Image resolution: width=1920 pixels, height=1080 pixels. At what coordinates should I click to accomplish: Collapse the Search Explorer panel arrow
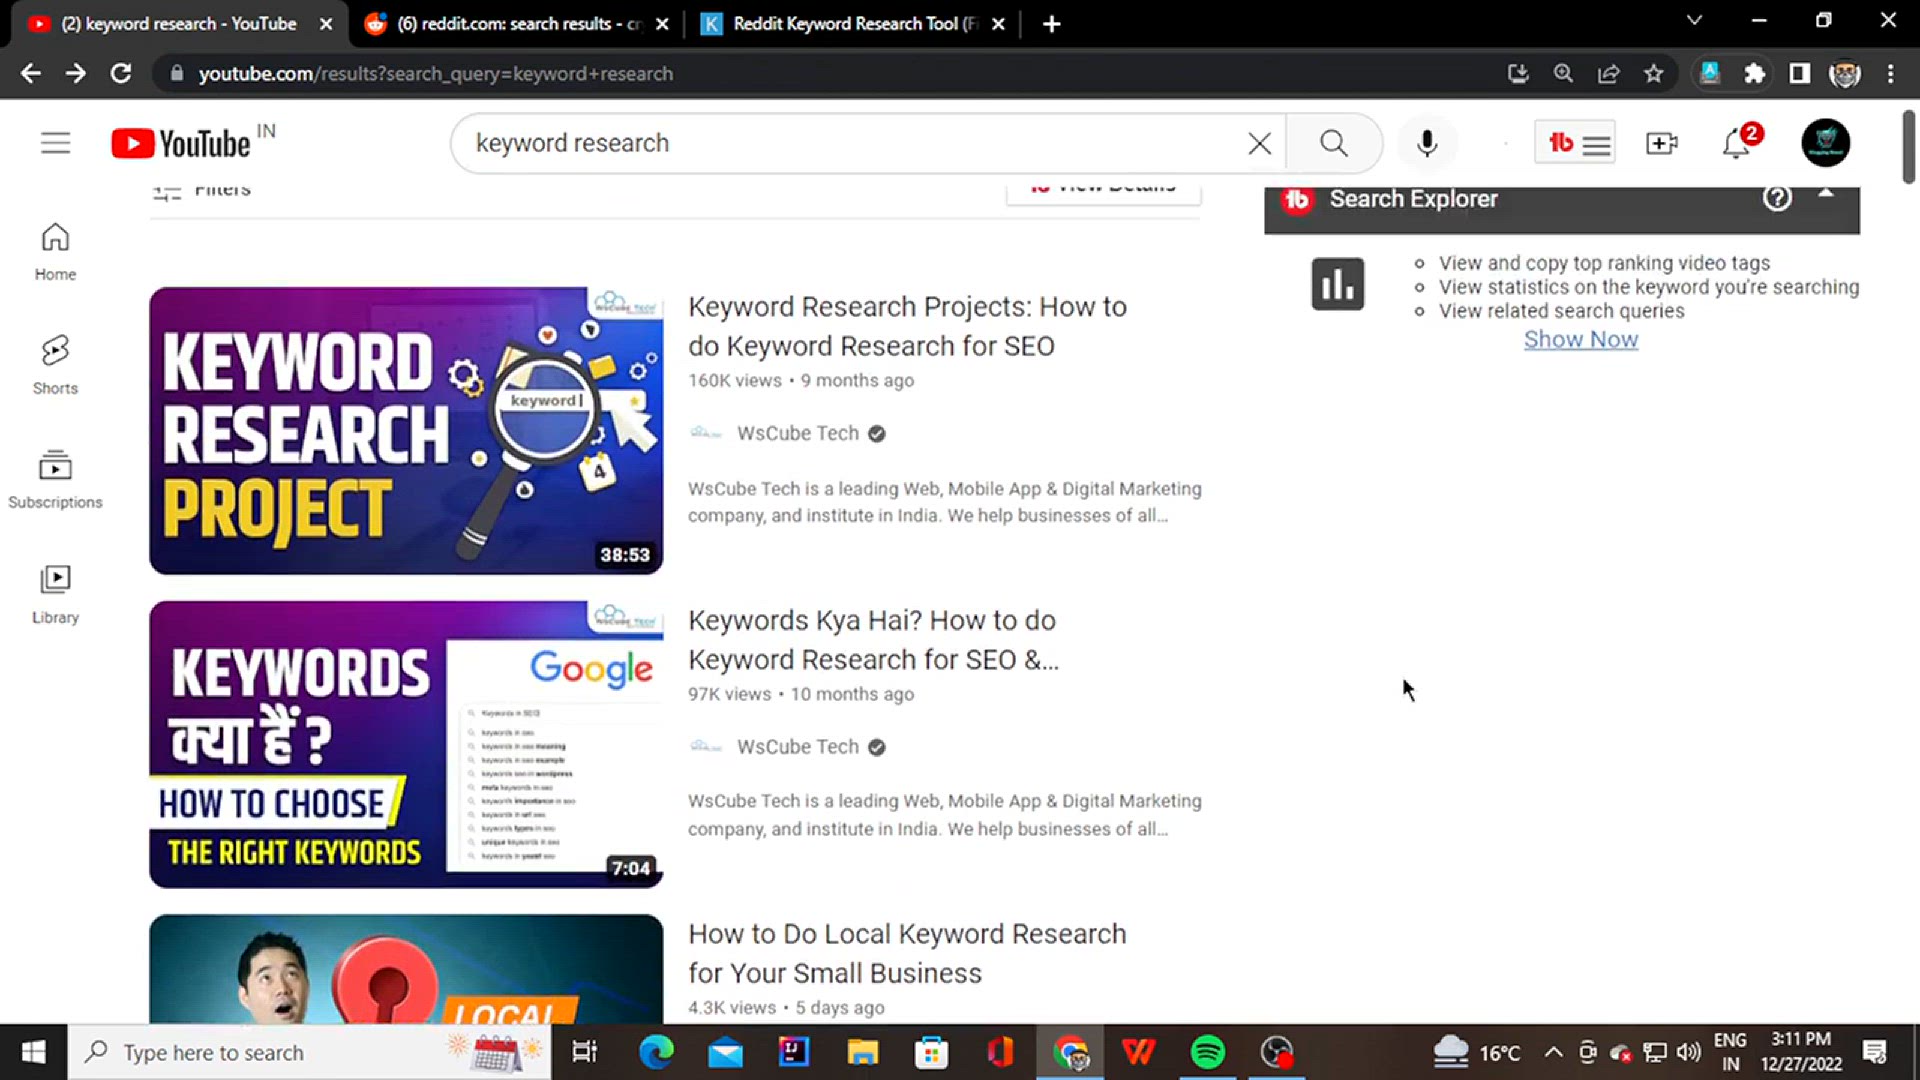tap(1826, 193)
